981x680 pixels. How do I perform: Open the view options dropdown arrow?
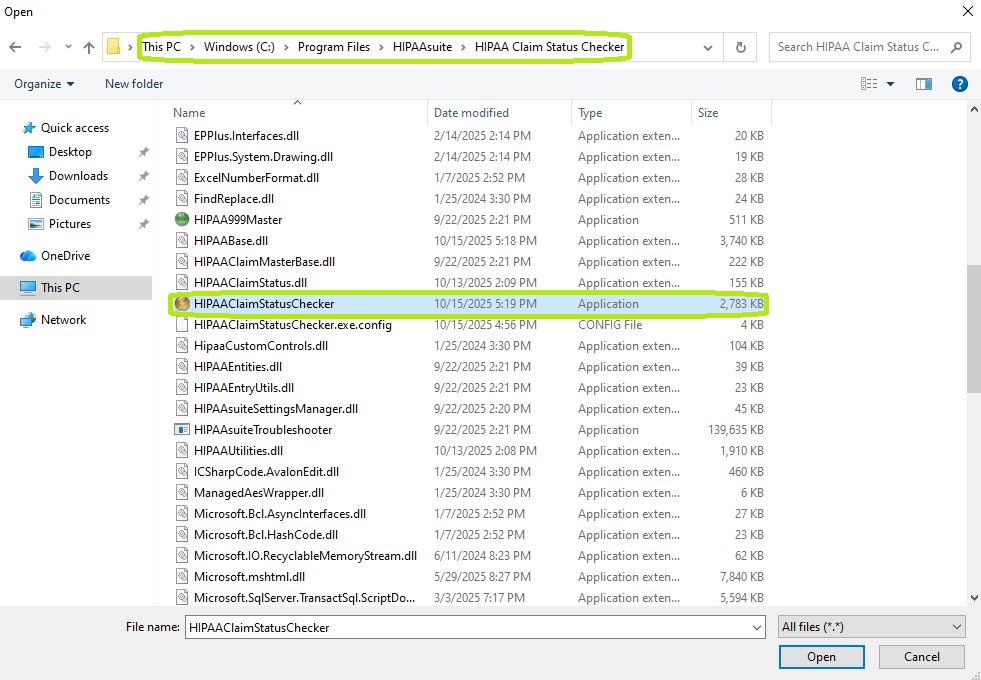tap(890, 84)
